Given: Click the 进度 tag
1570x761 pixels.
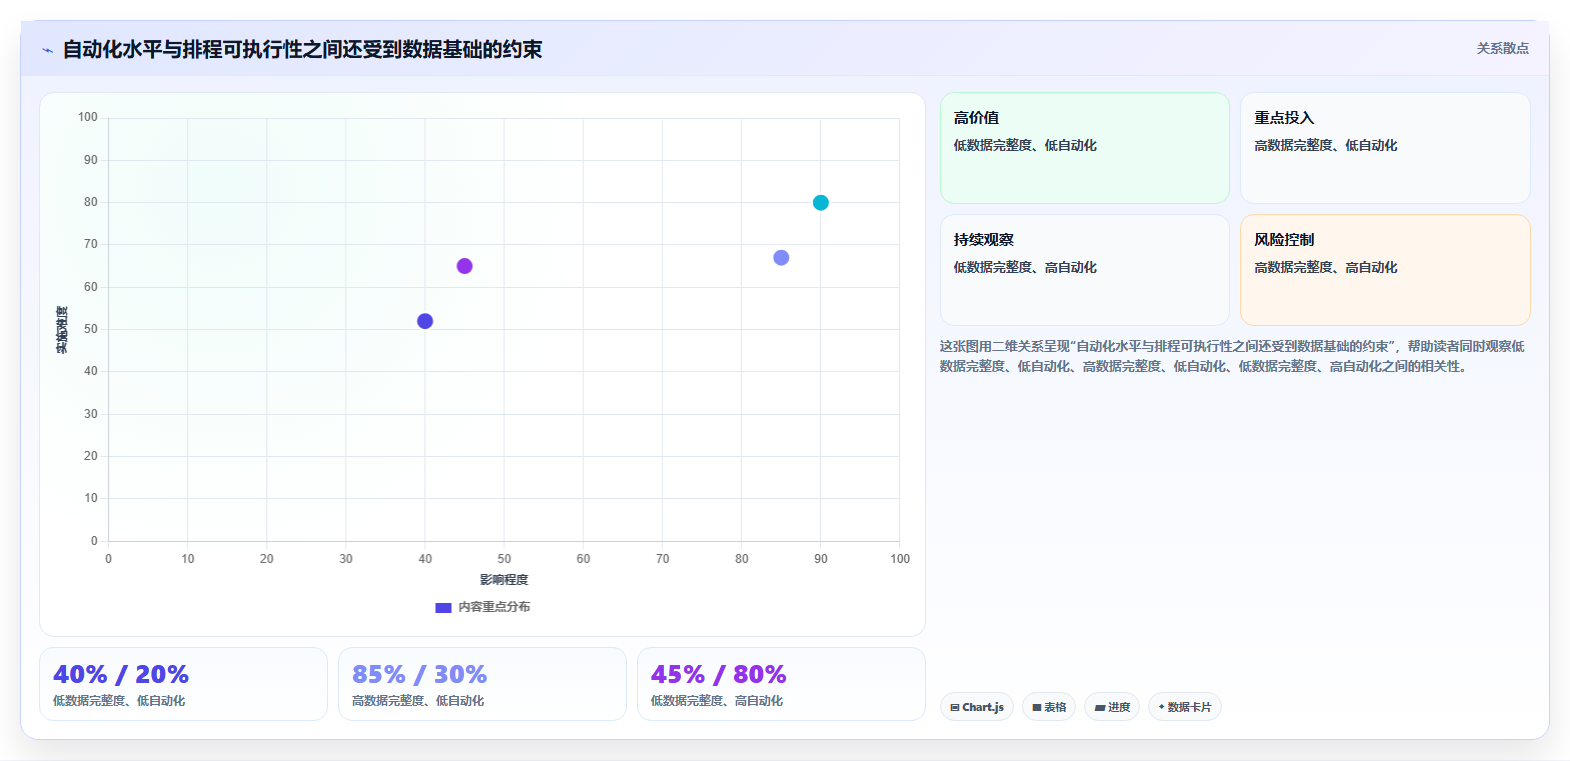Looking at the screenshot, I should [1112, 707].
